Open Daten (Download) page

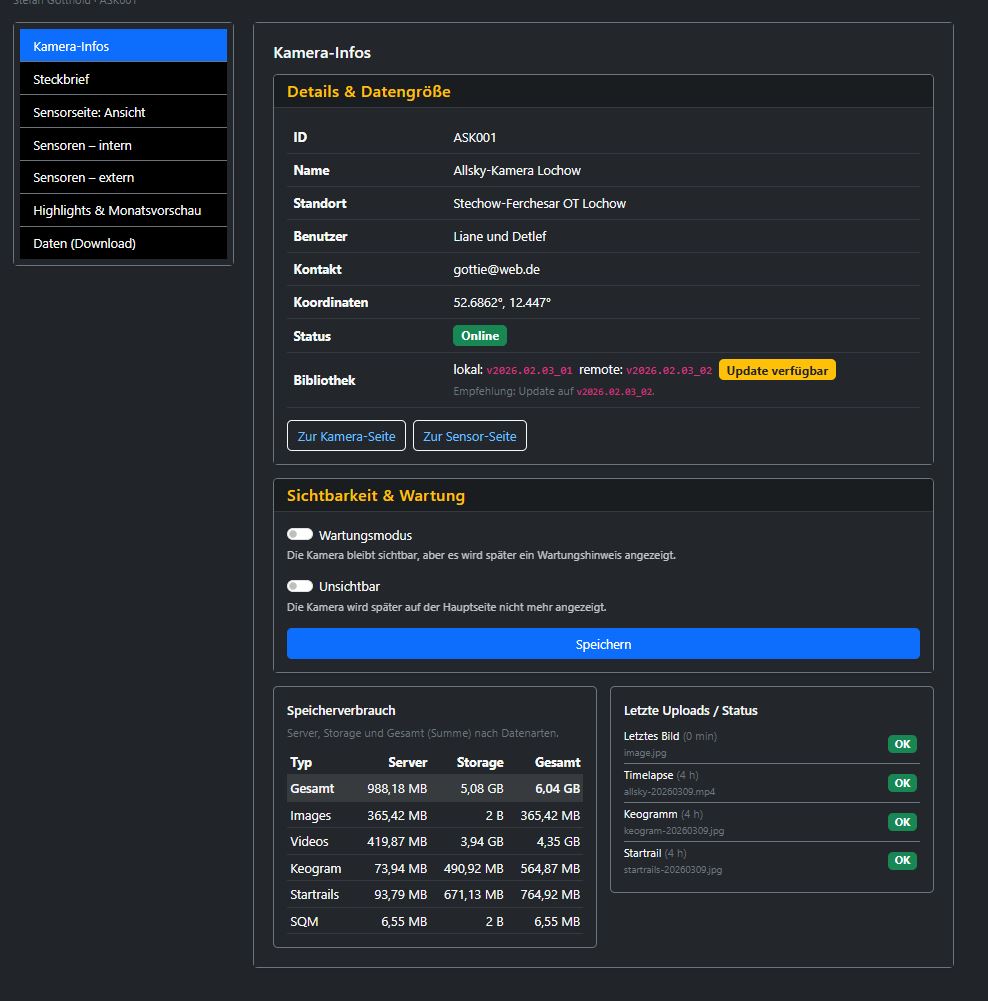tap(123, 243)
